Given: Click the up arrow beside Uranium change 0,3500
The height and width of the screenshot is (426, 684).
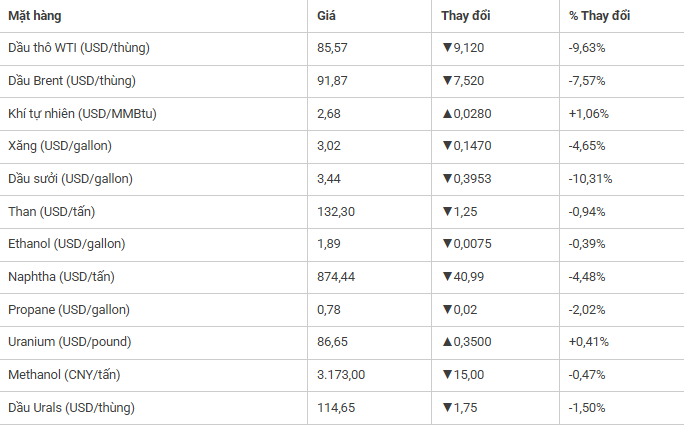Looking at the screenshot, I should [447, 342].
